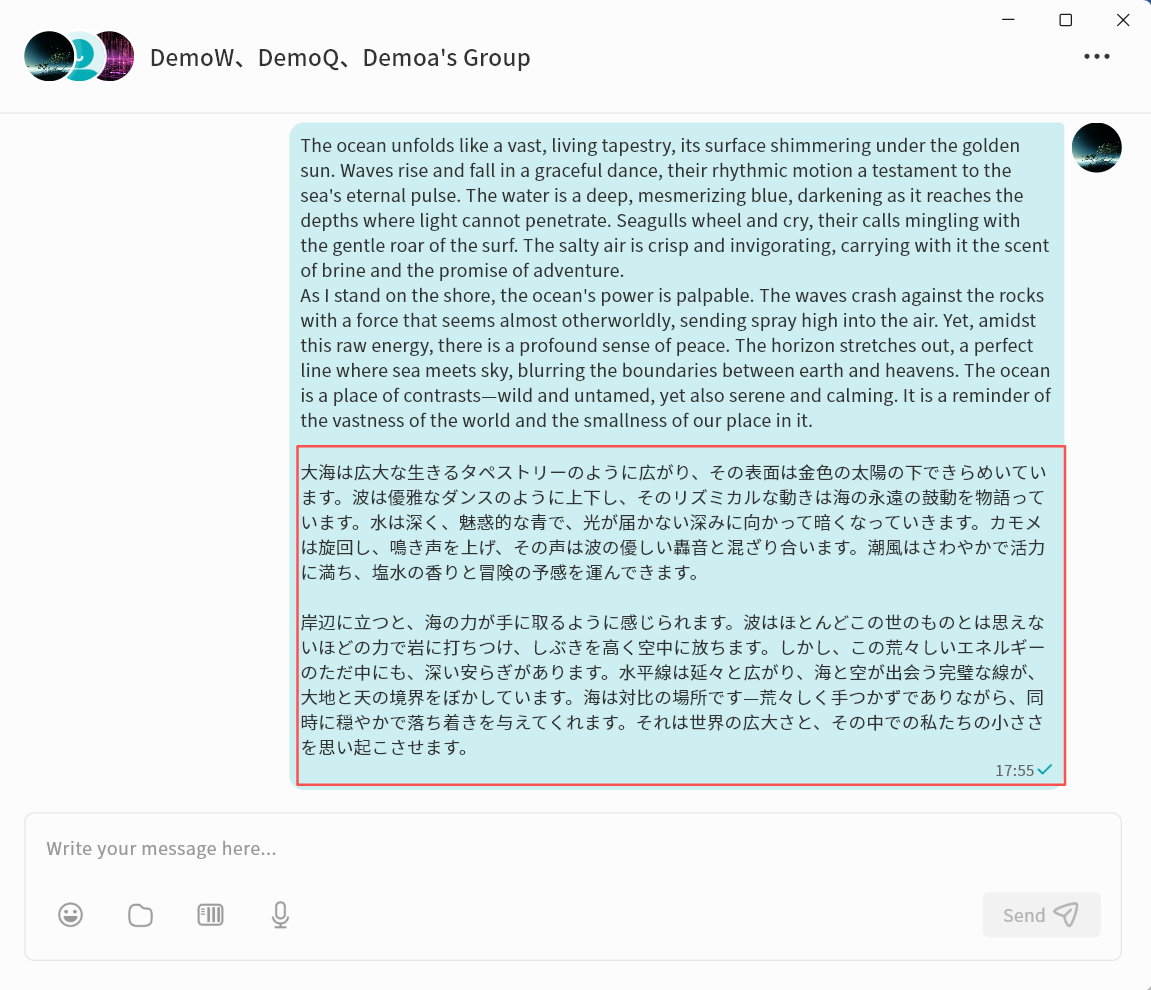Click the paper plane icon in Send

(1067, 915)
